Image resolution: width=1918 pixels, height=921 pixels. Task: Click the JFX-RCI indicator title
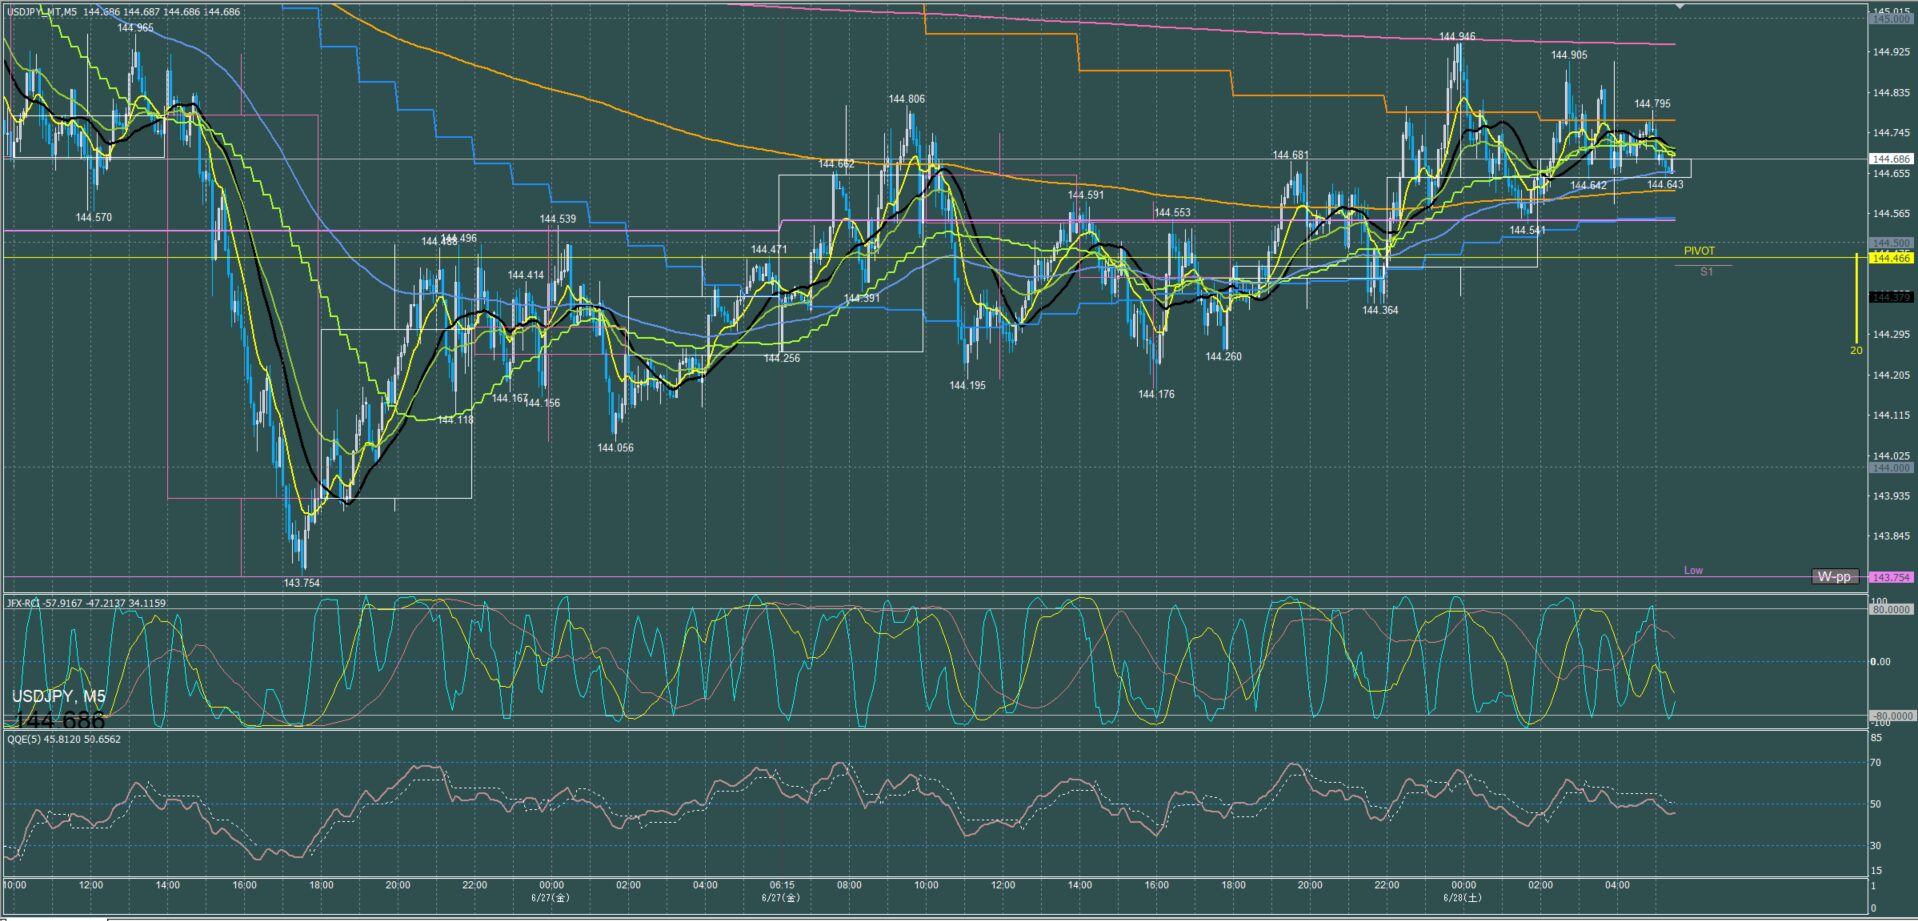tap(87, 603)
